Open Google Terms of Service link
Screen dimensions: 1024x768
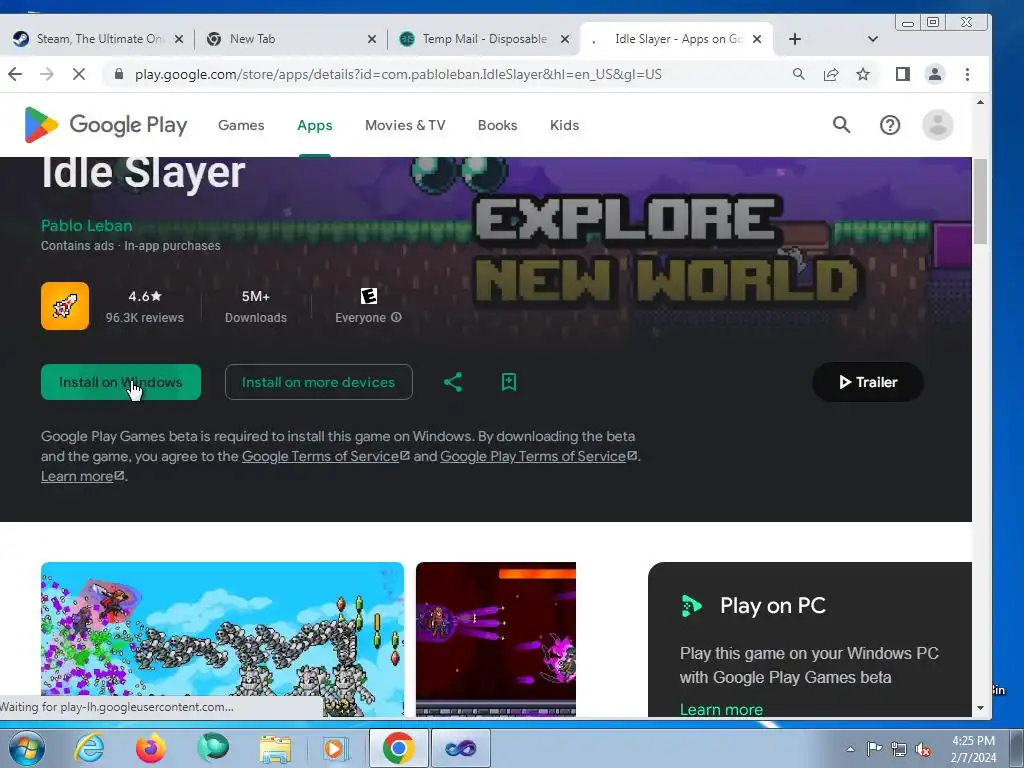pos(320,456)
